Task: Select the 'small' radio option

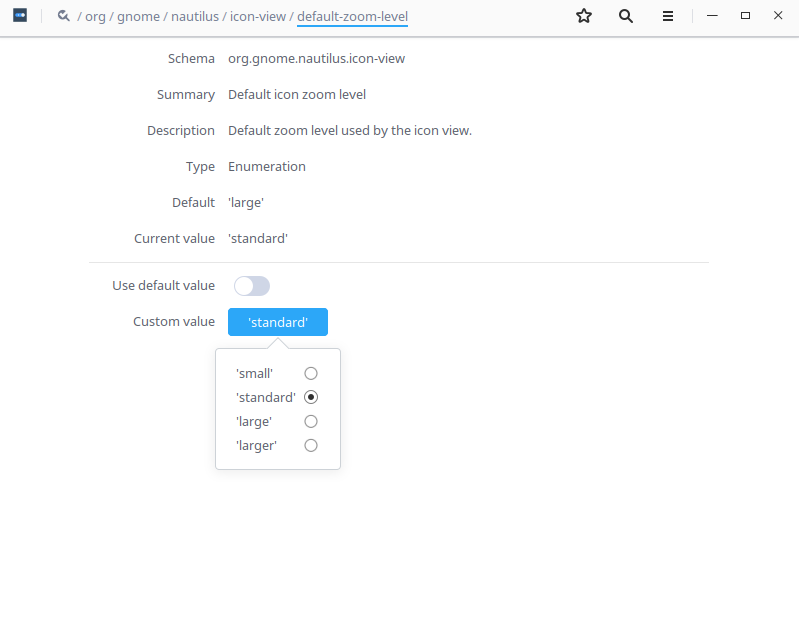Action: (311, 373)
